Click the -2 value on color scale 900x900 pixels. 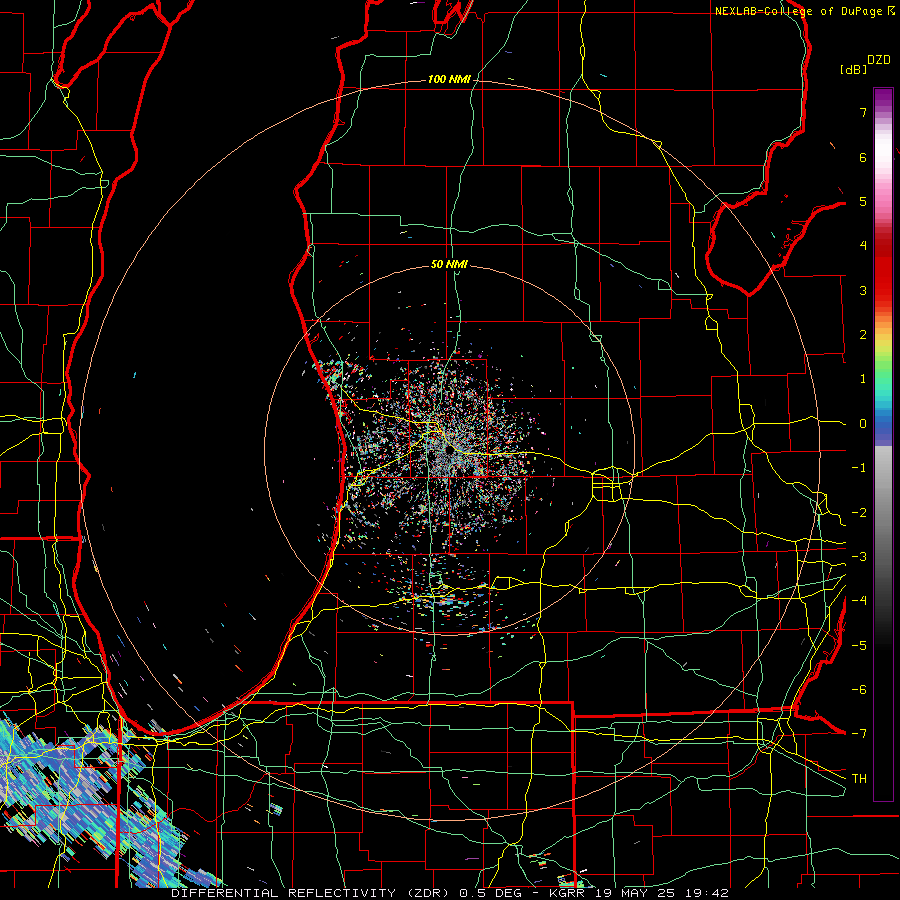pyautogui.click(x=859, y=513)
